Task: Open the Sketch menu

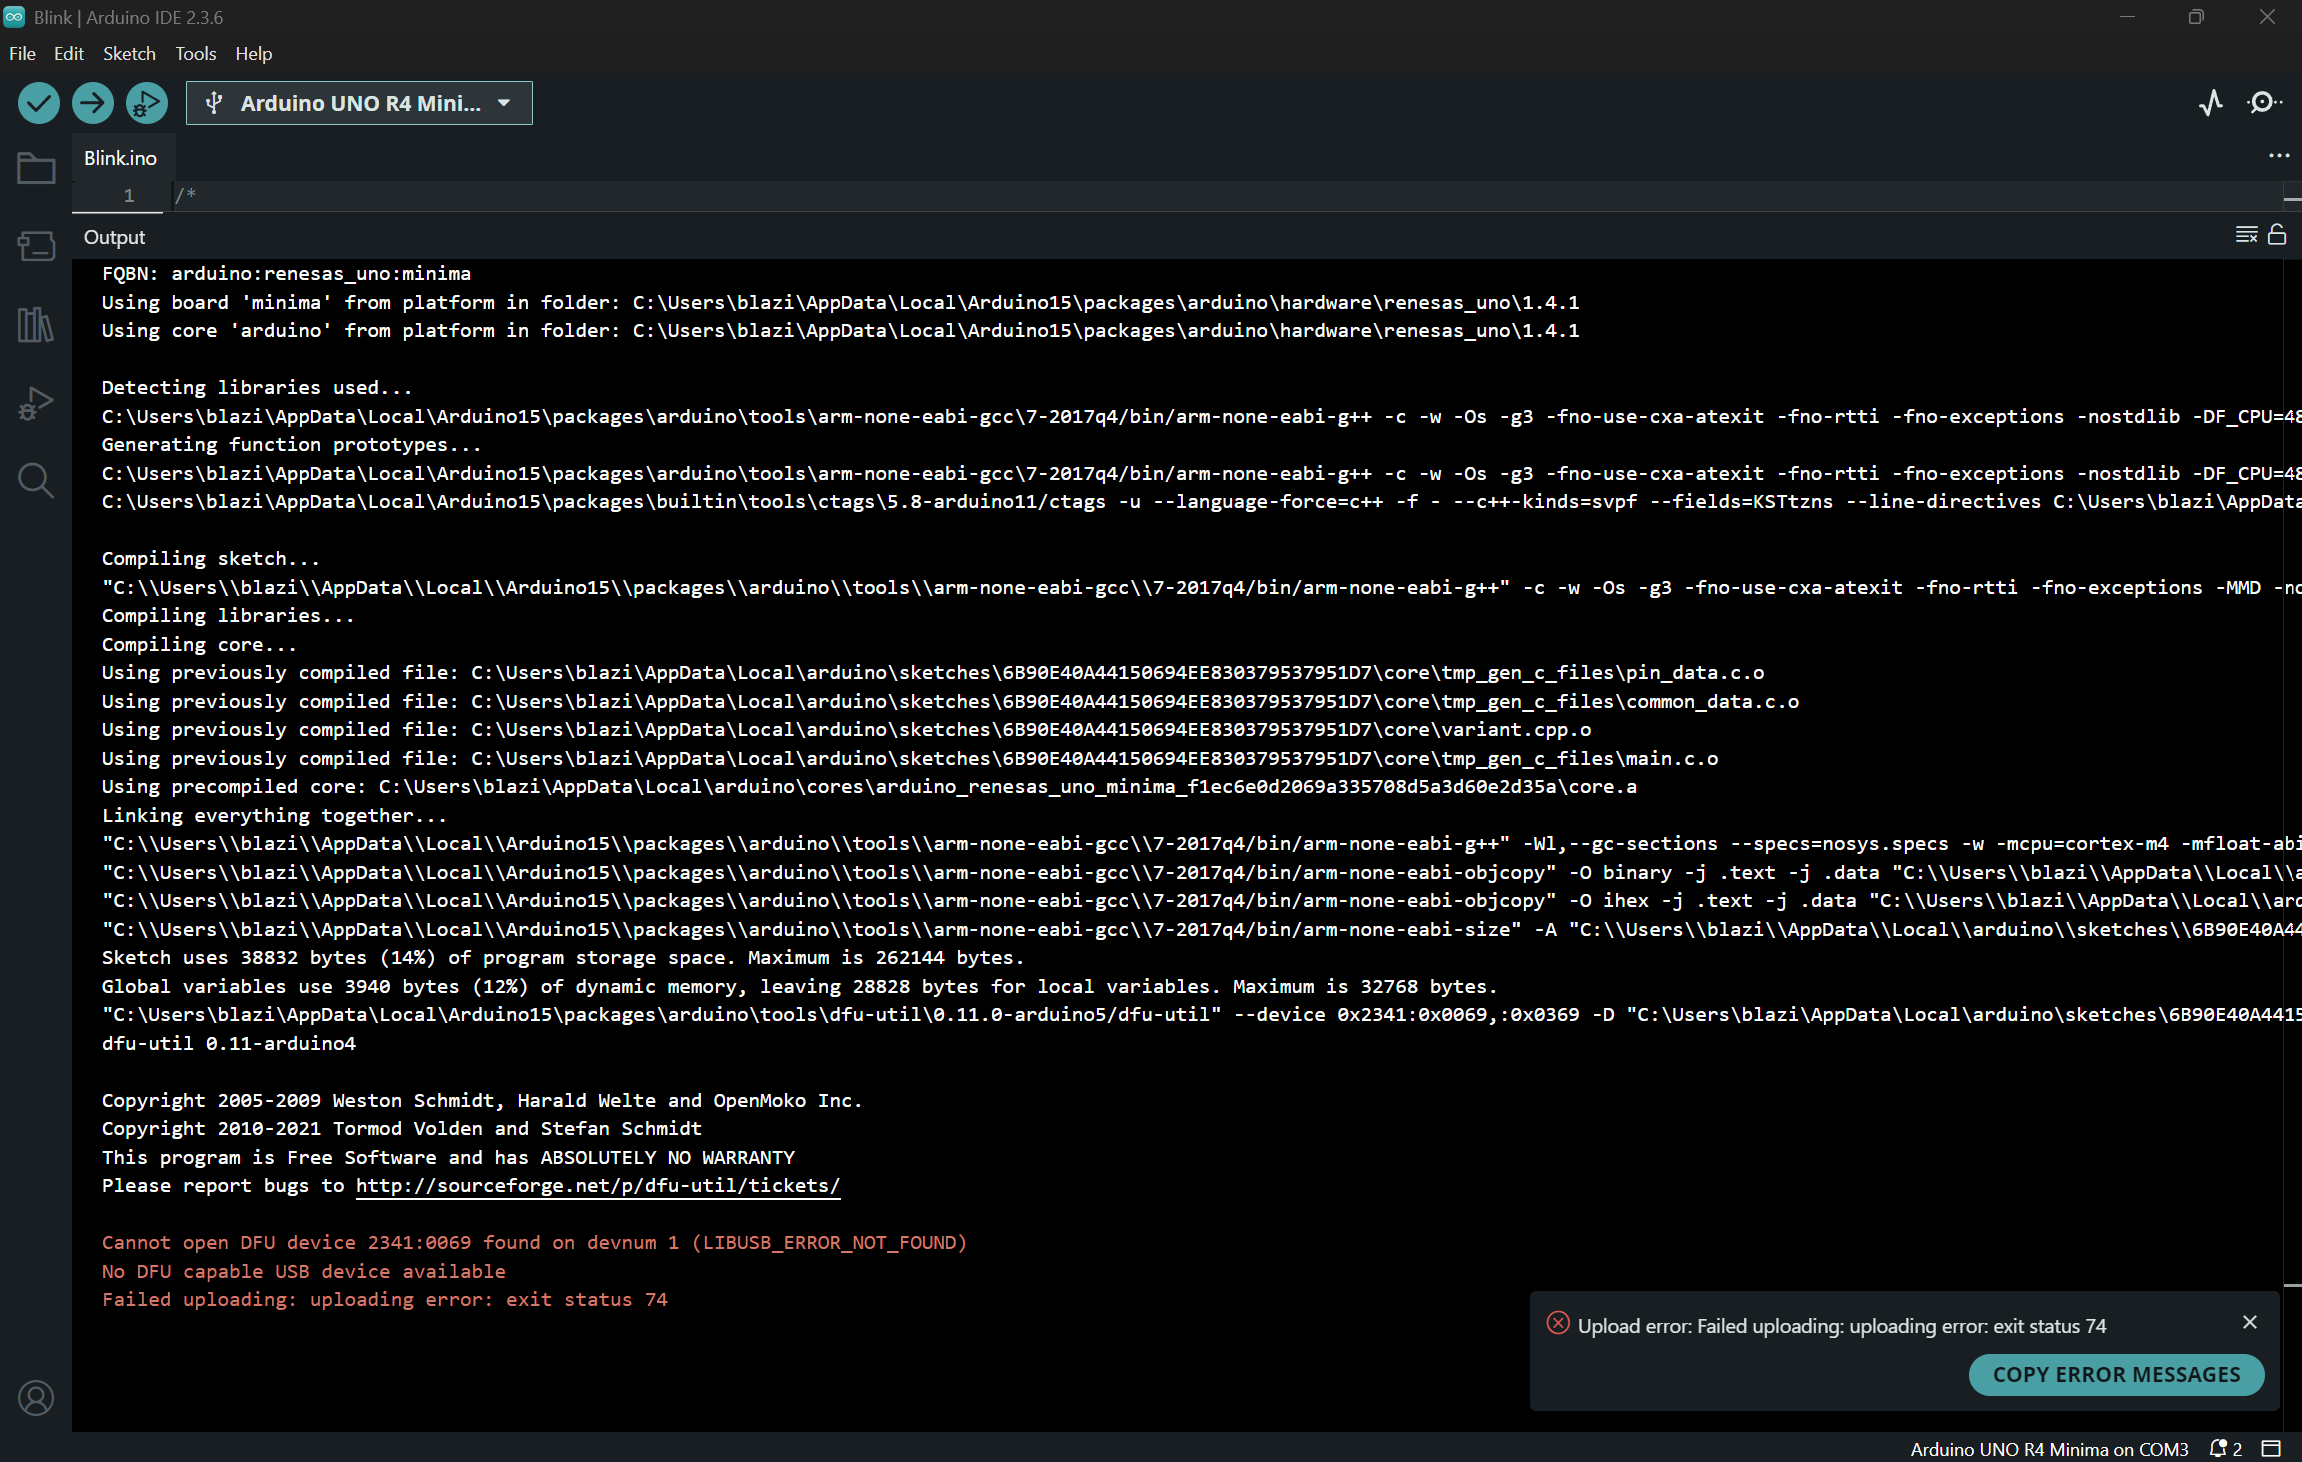Action: point(129,54)
